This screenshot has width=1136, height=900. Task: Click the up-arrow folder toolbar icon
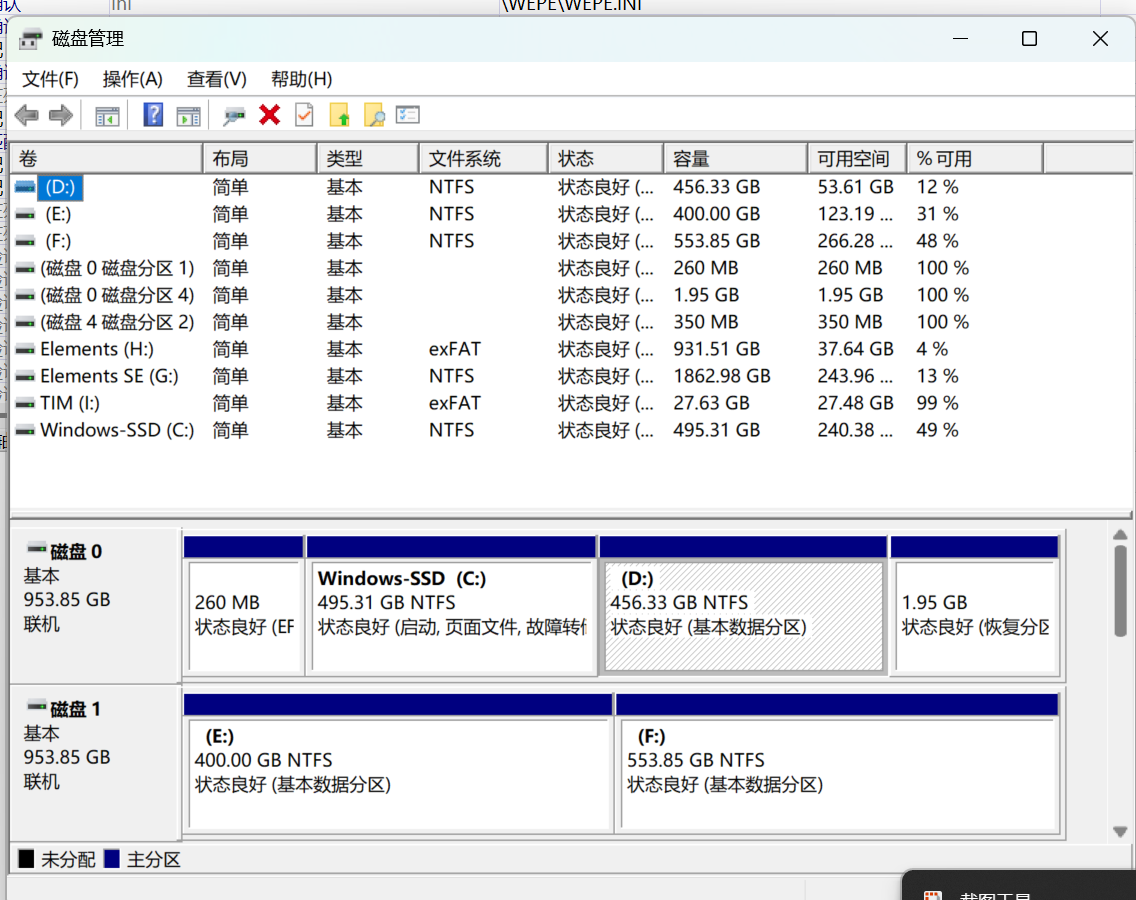point(340,114)
